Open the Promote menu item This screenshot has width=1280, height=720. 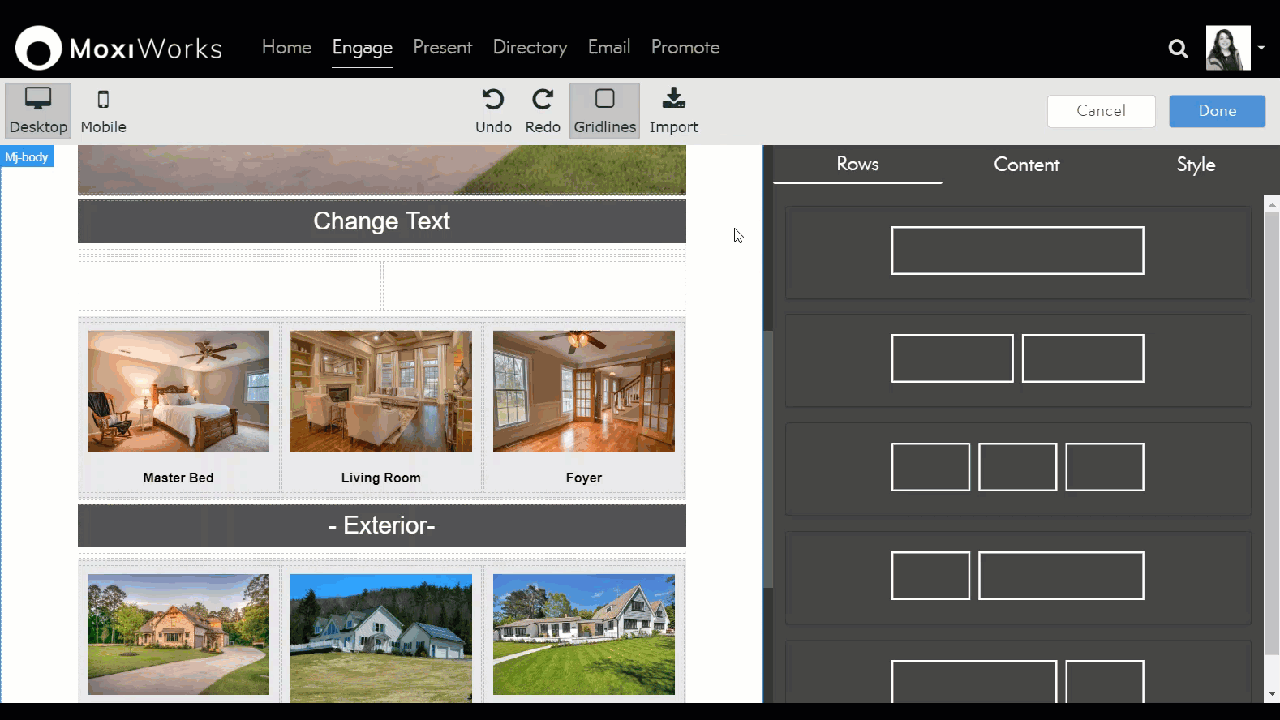click(685, 47)
